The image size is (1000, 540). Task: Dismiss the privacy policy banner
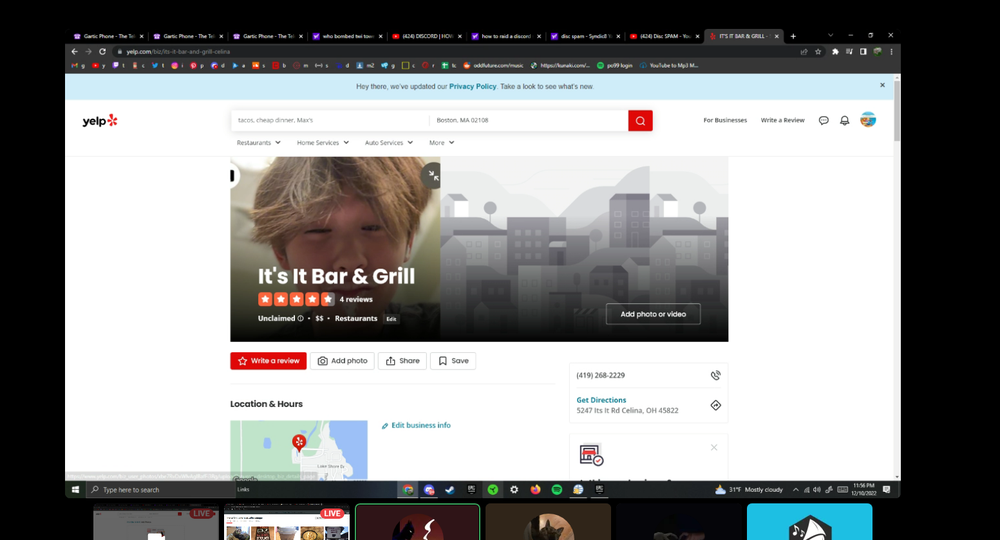pos(882,86)
